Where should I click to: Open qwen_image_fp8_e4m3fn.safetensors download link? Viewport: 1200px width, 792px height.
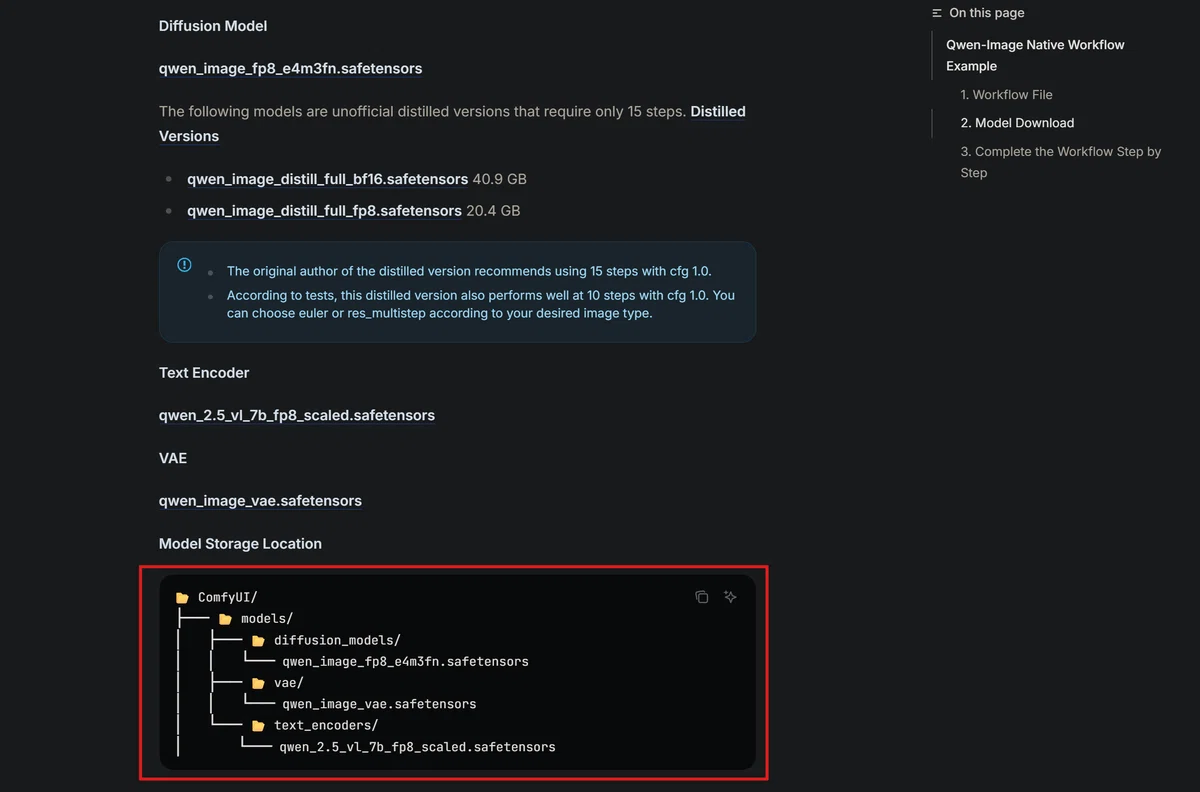pos(290,69)
